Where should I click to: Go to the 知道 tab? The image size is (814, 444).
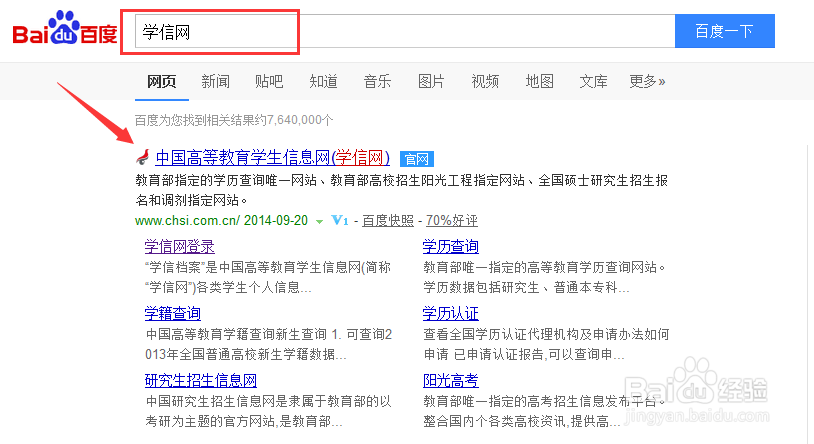pos(323,81)
